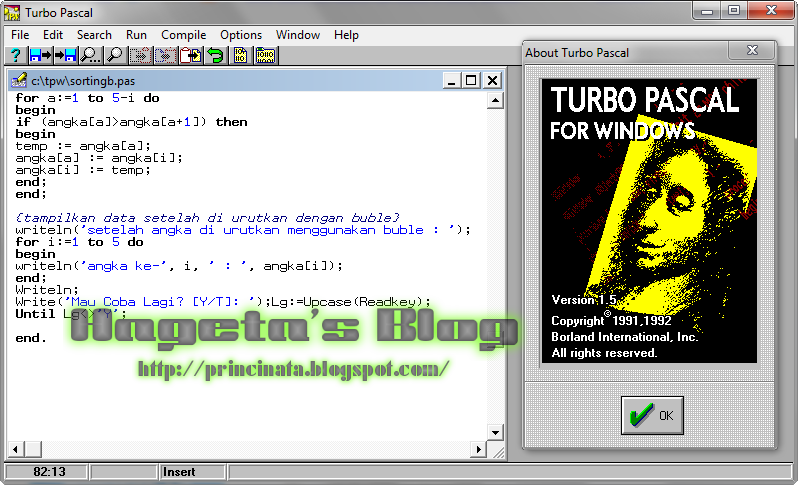Screen dimensions: 798x485
Task: Click the line 'angka[a] := angka[i];'
Action: point(99,158)
